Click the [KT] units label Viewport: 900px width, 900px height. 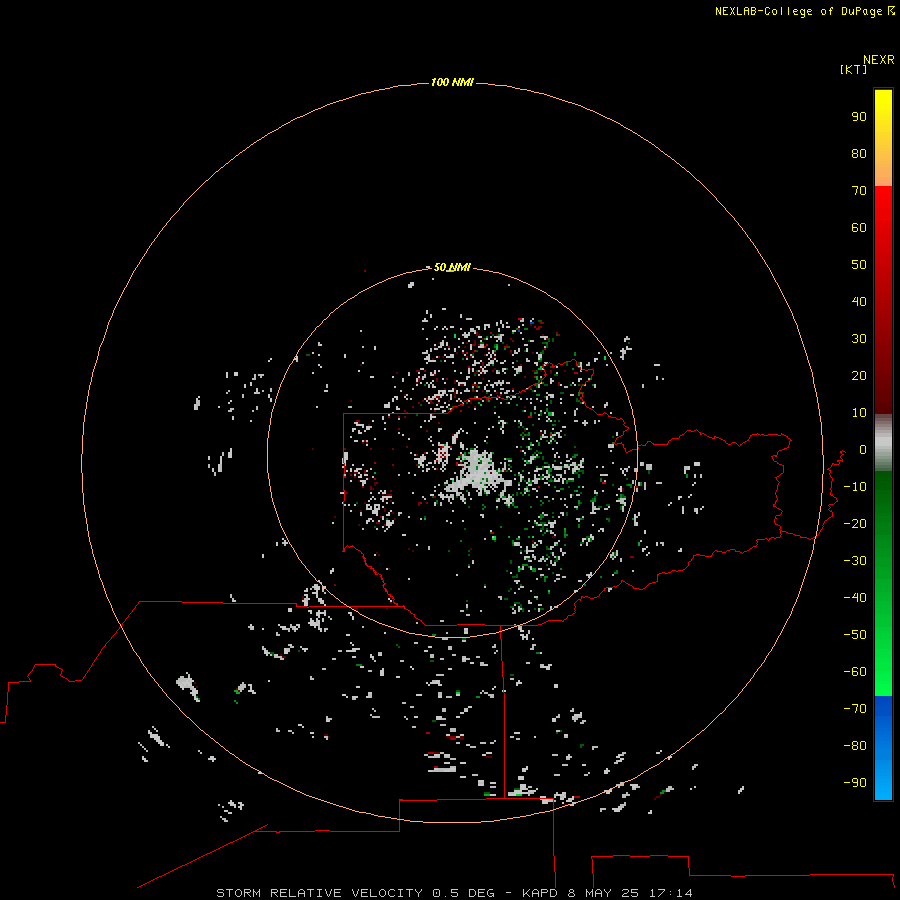tap(854, 69)
